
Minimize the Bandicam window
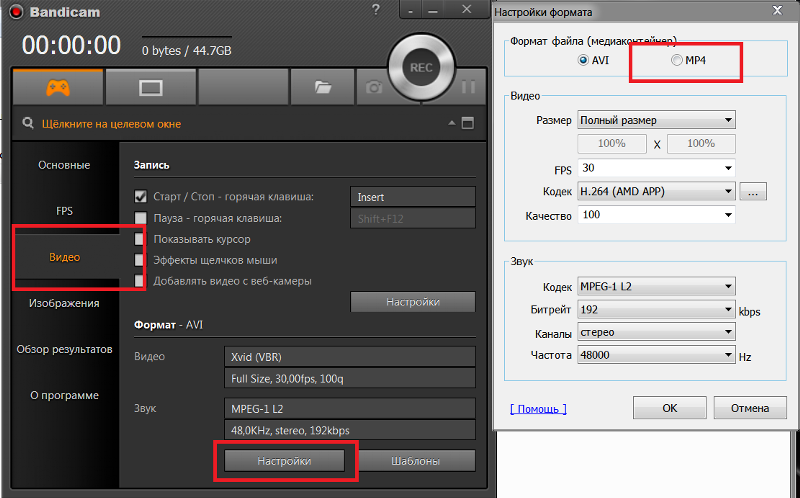point(433,10)
